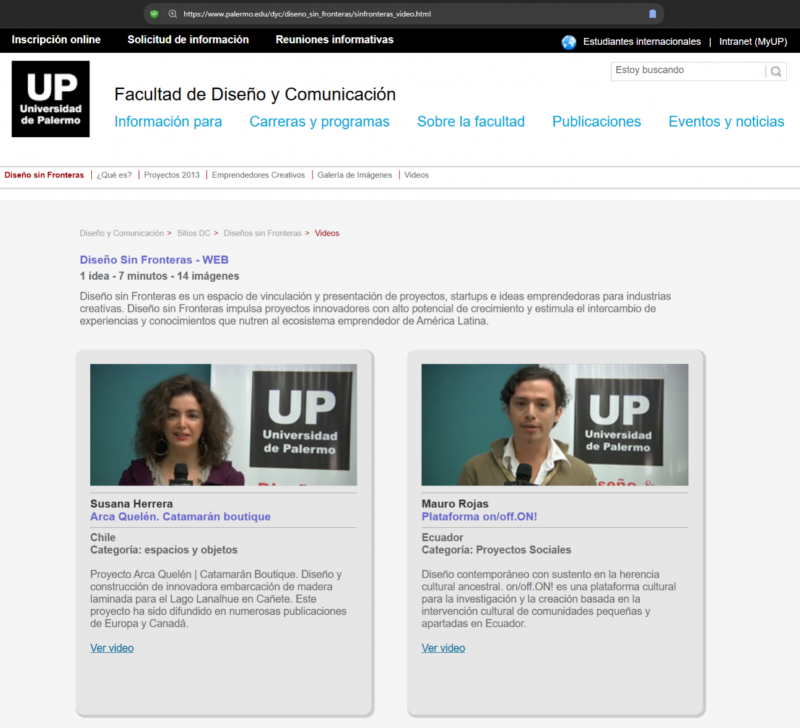Screen dimensions: 800x728
Task: Click the Diseños sin Fronteras breadcrumb
Action: (x=262, y=233)
